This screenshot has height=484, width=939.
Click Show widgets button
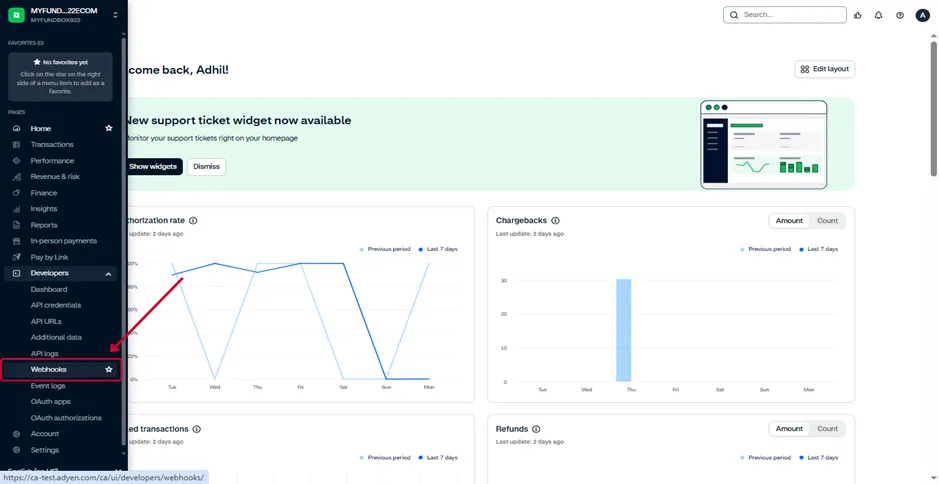point(153,167)
